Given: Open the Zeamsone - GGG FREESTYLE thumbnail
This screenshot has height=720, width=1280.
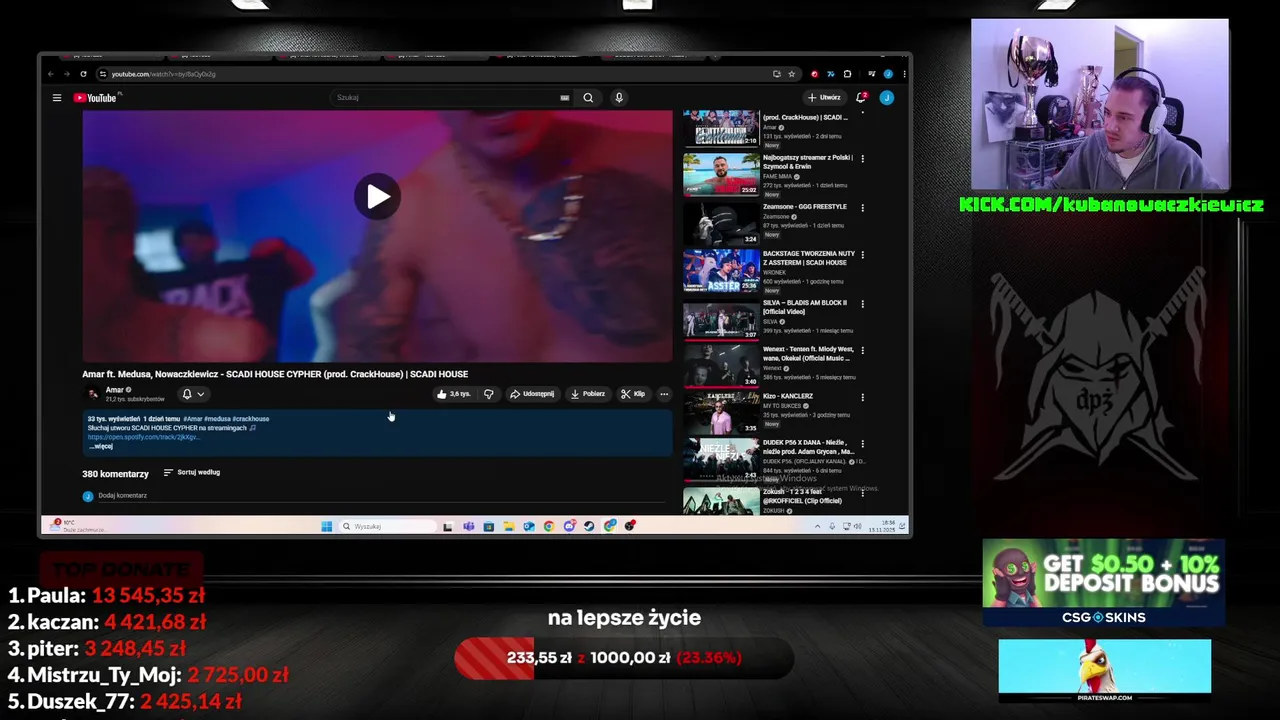Looking at the screenshot, I should (x=721, y=223).
